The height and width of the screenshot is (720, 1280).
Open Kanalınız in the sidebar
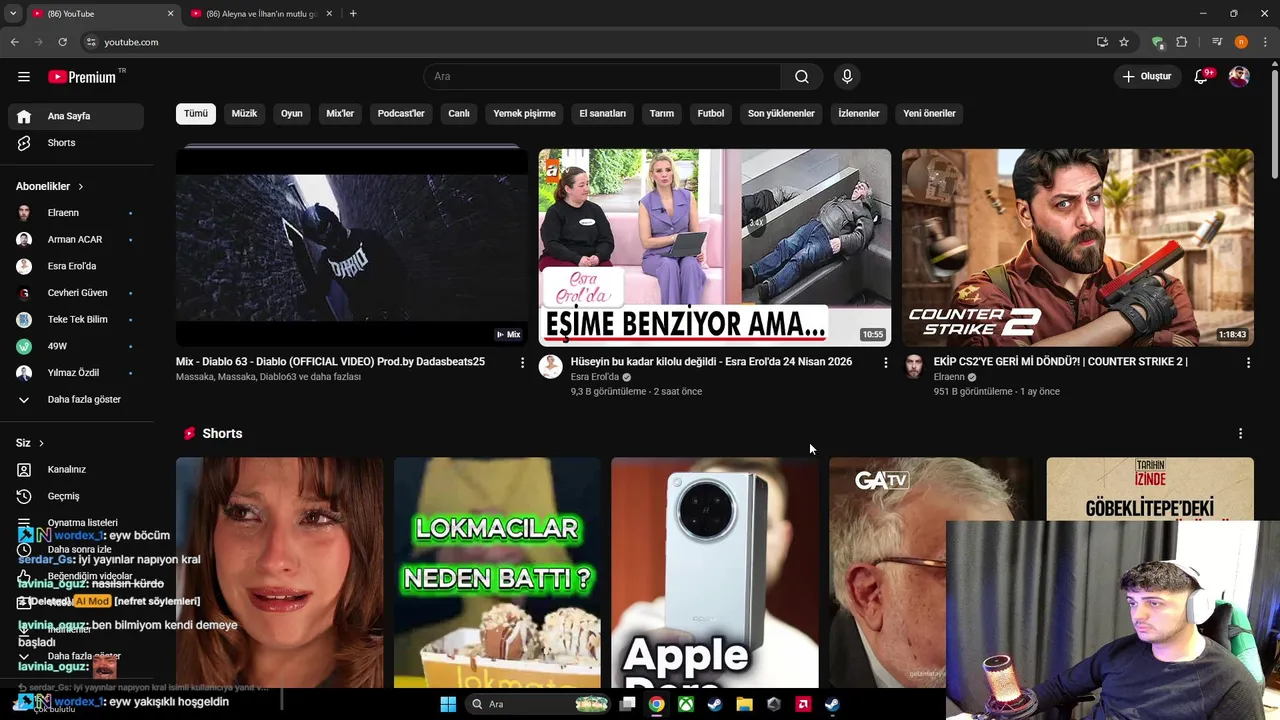(x=76, y=470)
